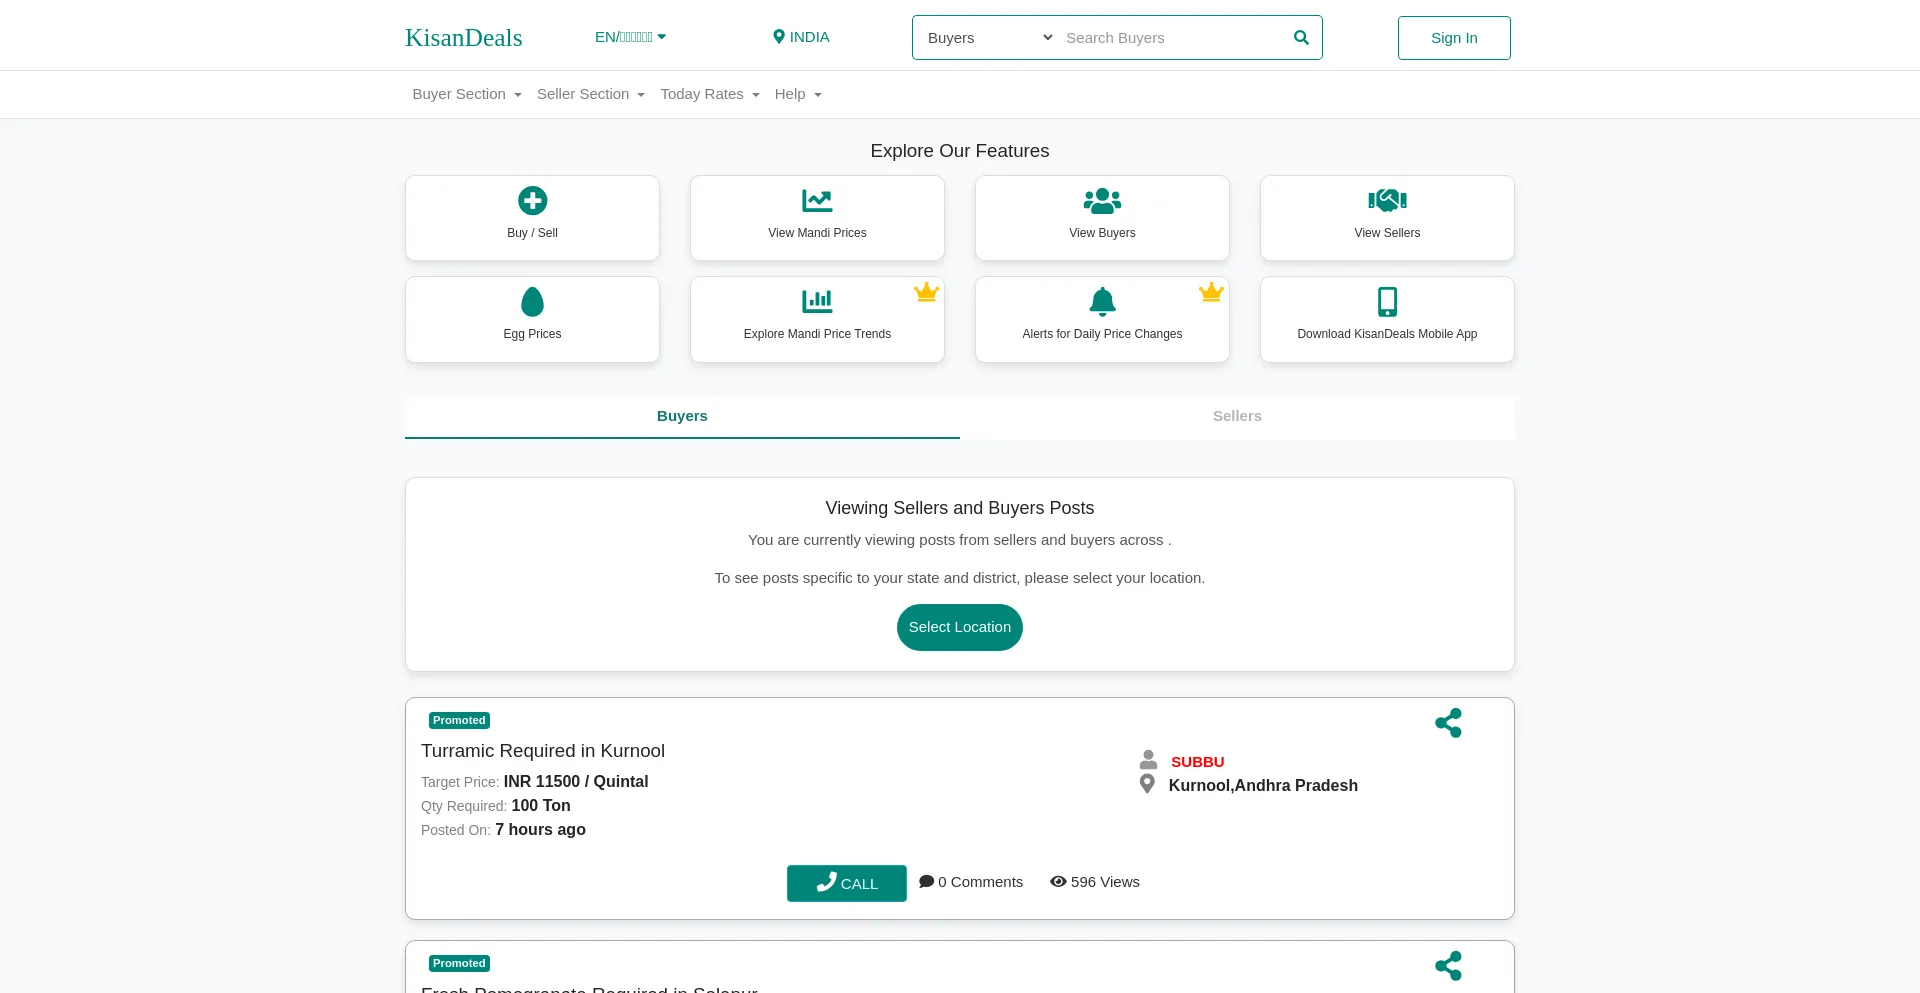
Task: Switch to the Buyers tab
Action: 682,417
